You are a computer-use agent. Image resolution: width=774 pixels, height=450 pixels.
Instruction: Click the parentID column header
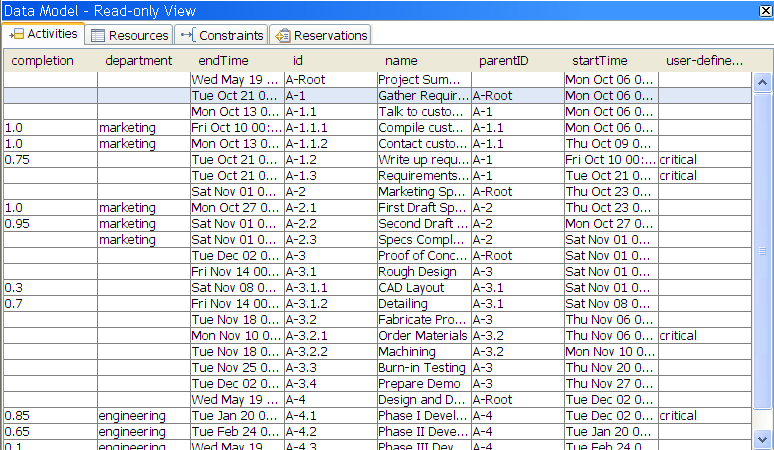(504, 61)
